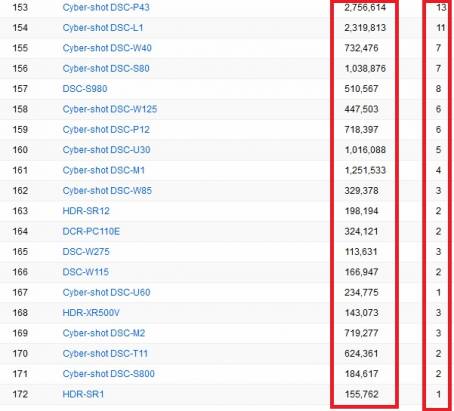Click the Cyber-shot DSC-W40 camera link

(x=107, y=48)
